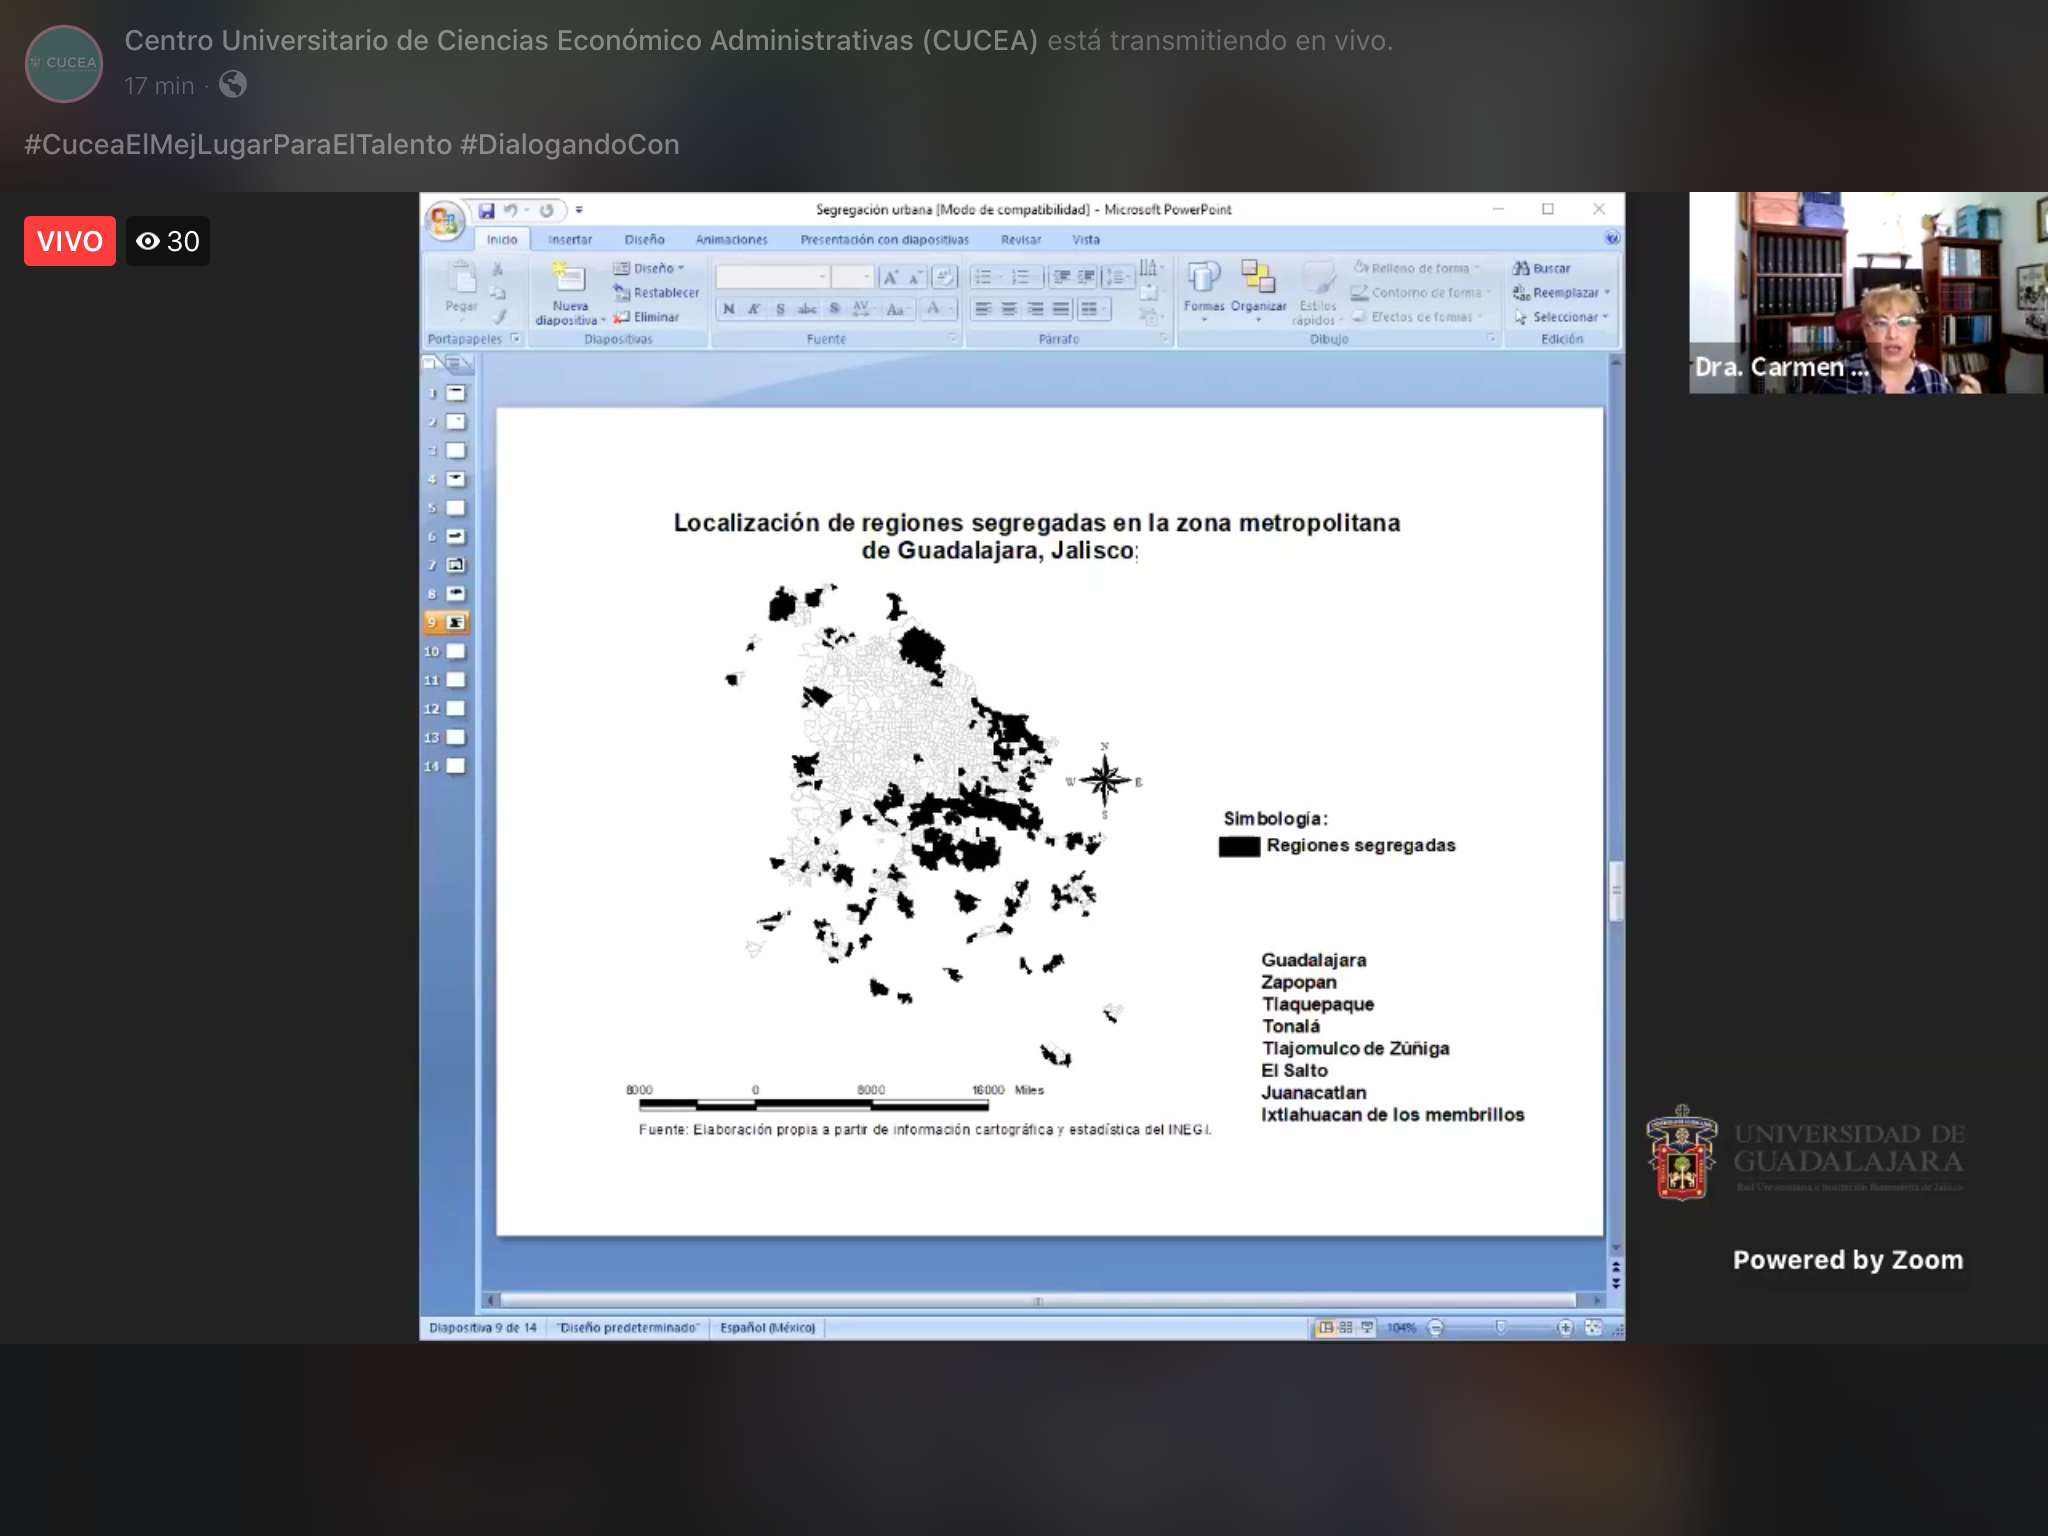Viewport: 2048px width, 1536px height.
Task: Toggle bold N formatting button
Action: [x=728, y=309]
